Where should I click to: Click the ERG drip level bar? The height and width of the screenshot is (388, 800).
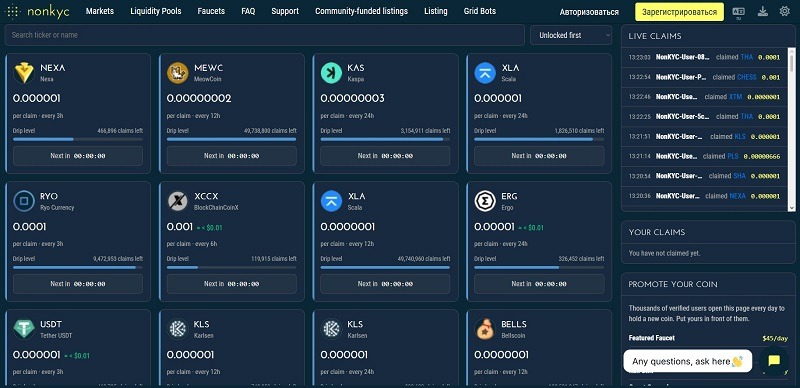pos(539,267)
